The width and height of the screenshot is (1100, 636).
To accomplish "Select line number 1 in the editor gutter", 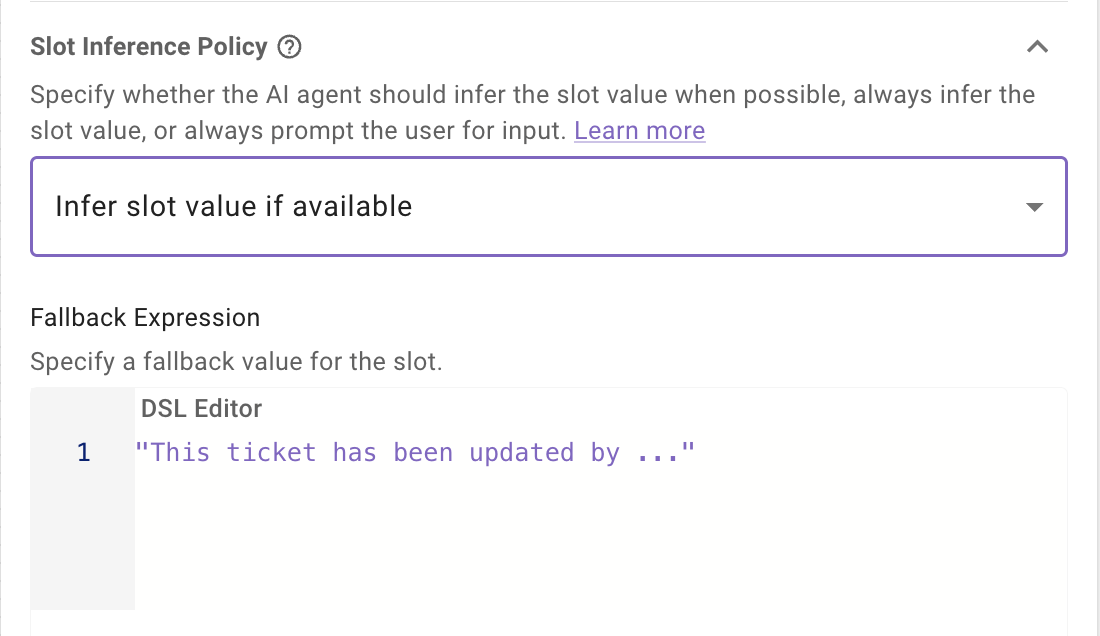I will click(83, 452).
